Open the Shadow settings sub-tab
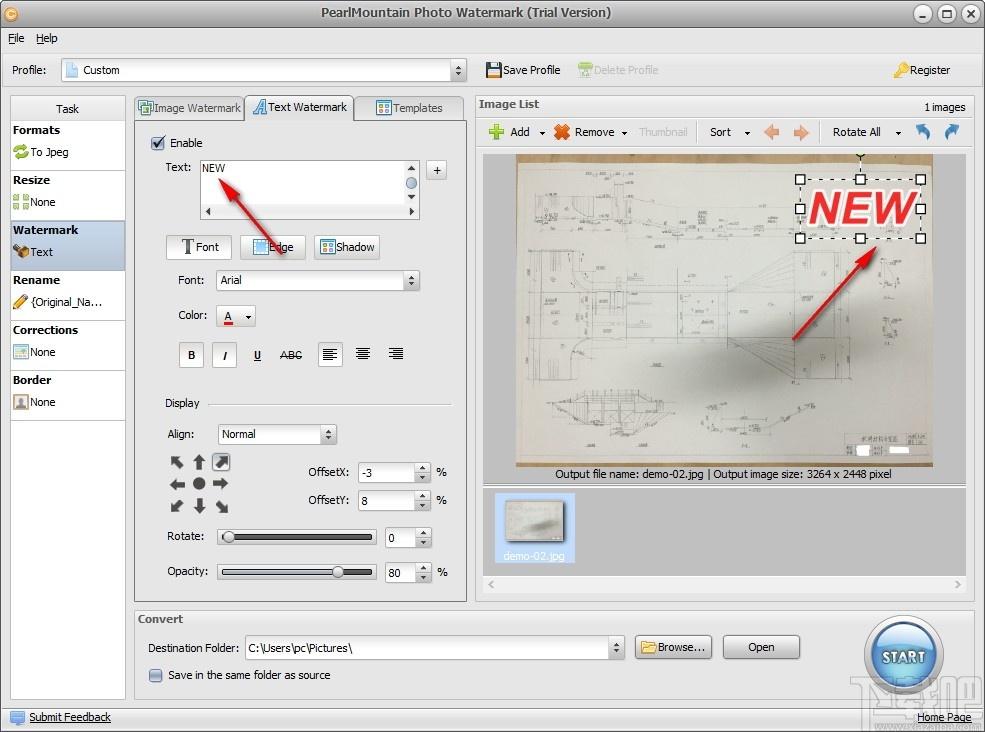 (347, 247)
